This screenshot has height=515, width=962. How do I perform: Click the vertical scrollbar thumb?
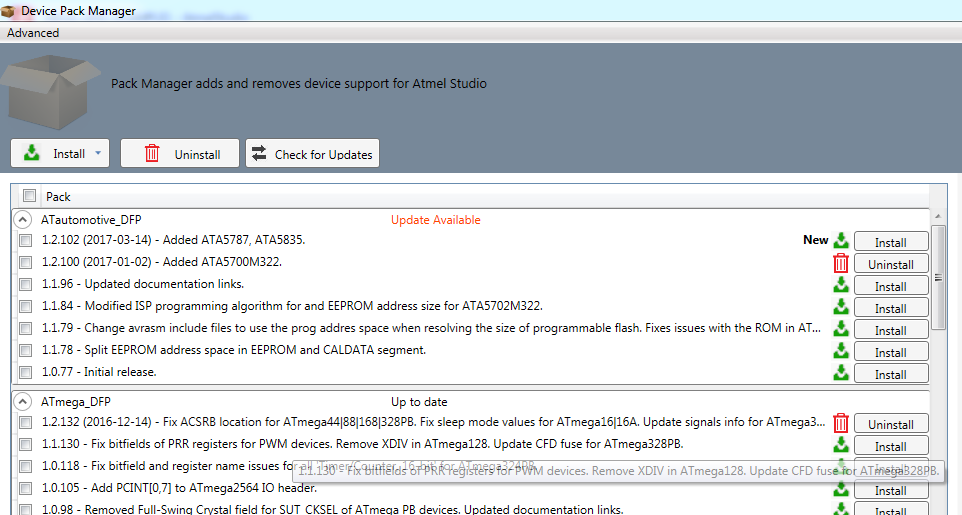click(x=938, y=277)
